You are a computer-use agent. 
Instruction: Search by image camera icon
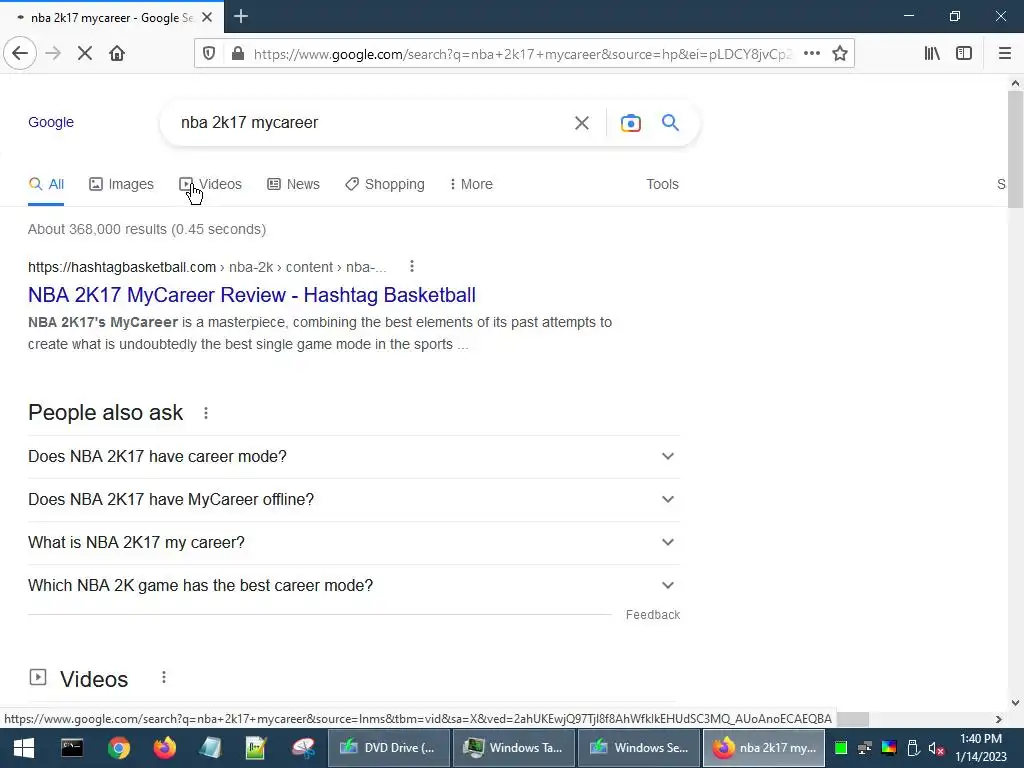coord(631,123)
